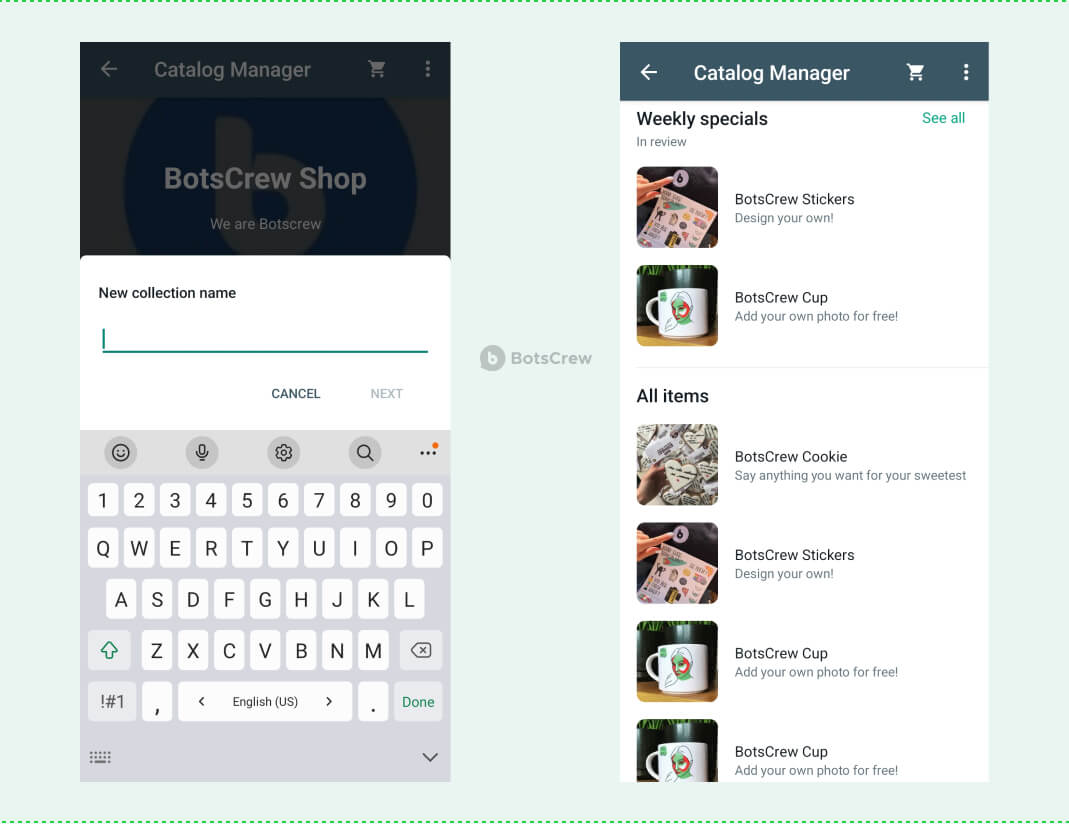1069x824 pixels.
Task: Tap the E key
Action: click(175, 548)
